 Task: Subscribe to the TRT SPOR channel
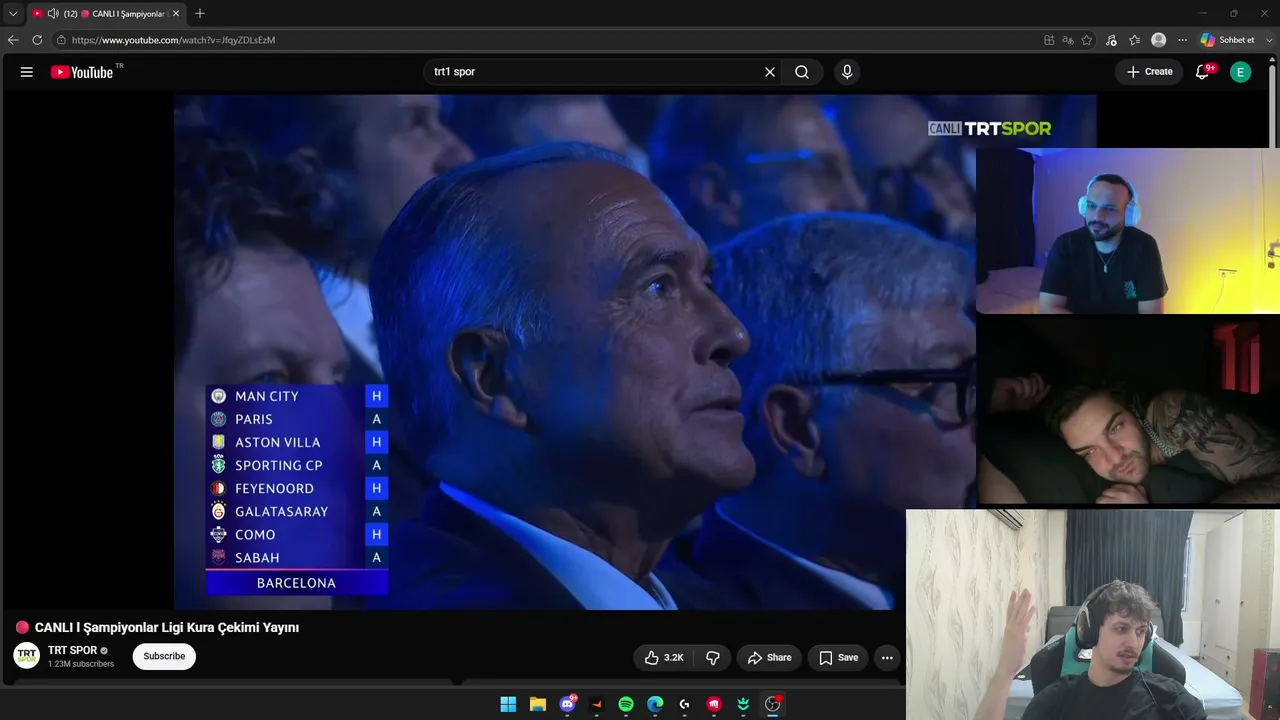tap(164, 656)
